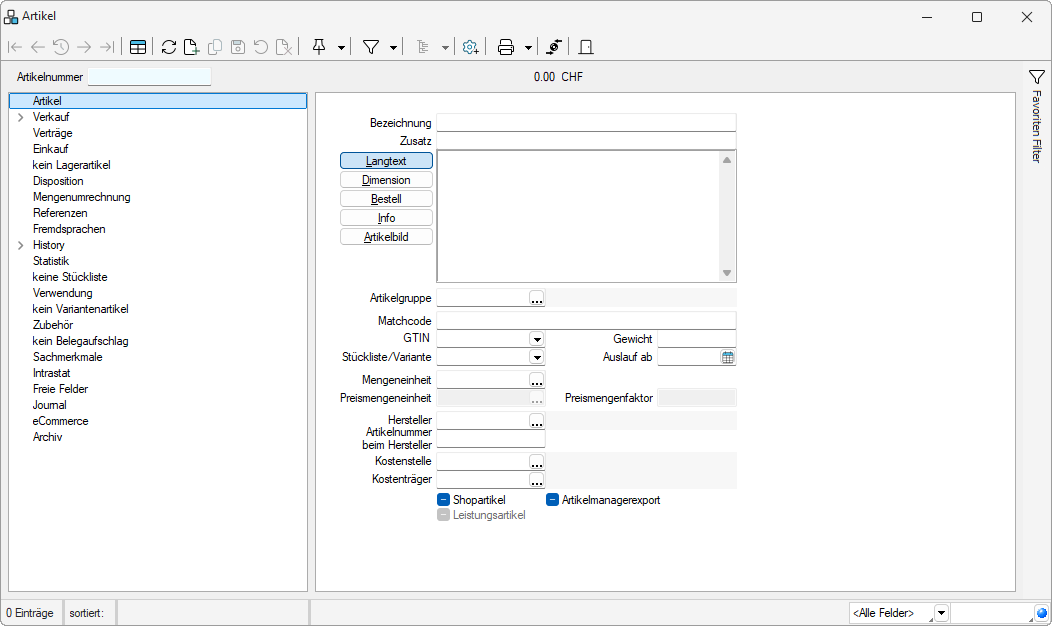Open the calendar picker for Auslauf ab
This screenshot has height=626, width=1052.
tap(728, 357)
